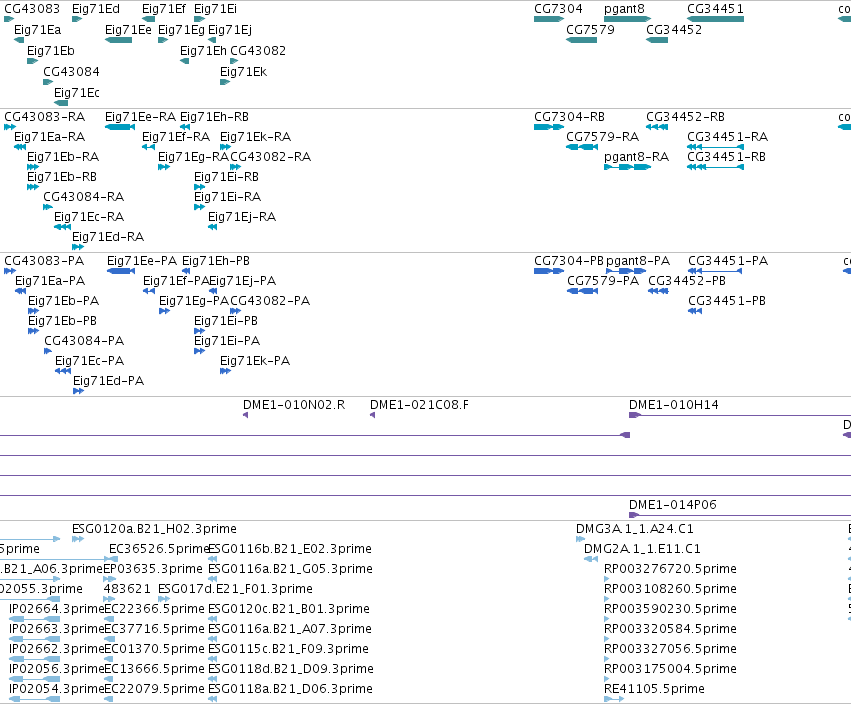The image size is (851, 704).
Task: Click protein pgant8-PA label
Action: pos(638,262)
